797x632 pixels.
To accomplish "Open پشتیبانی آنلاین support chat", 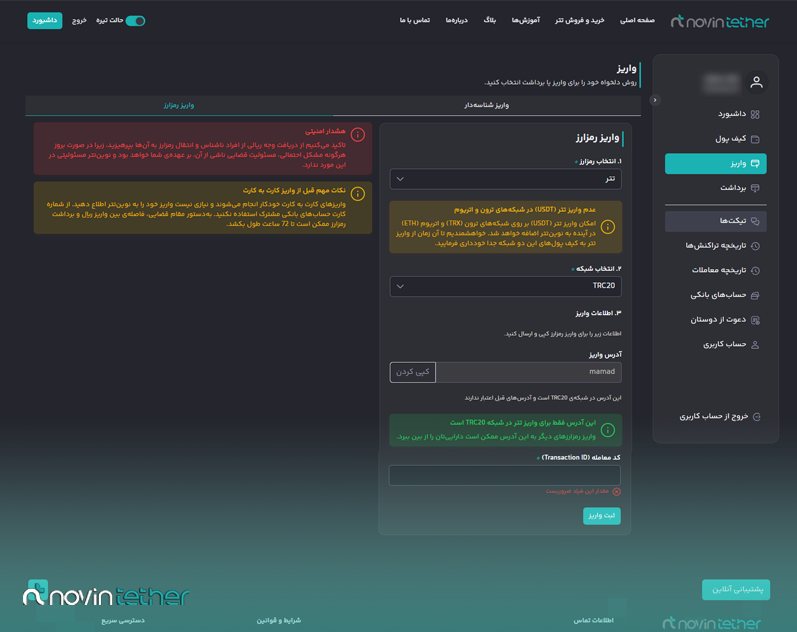I will coord(736,590).
